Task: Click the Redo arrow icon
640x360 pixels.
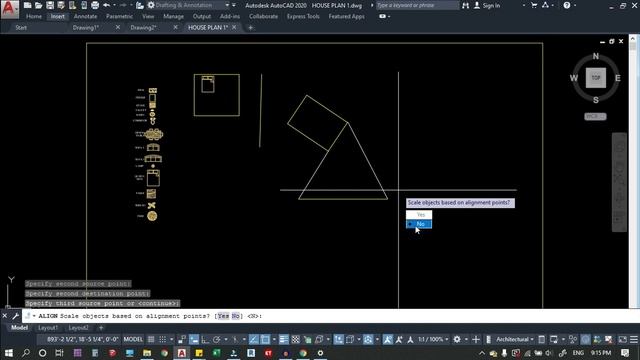Action: [122, 5]
